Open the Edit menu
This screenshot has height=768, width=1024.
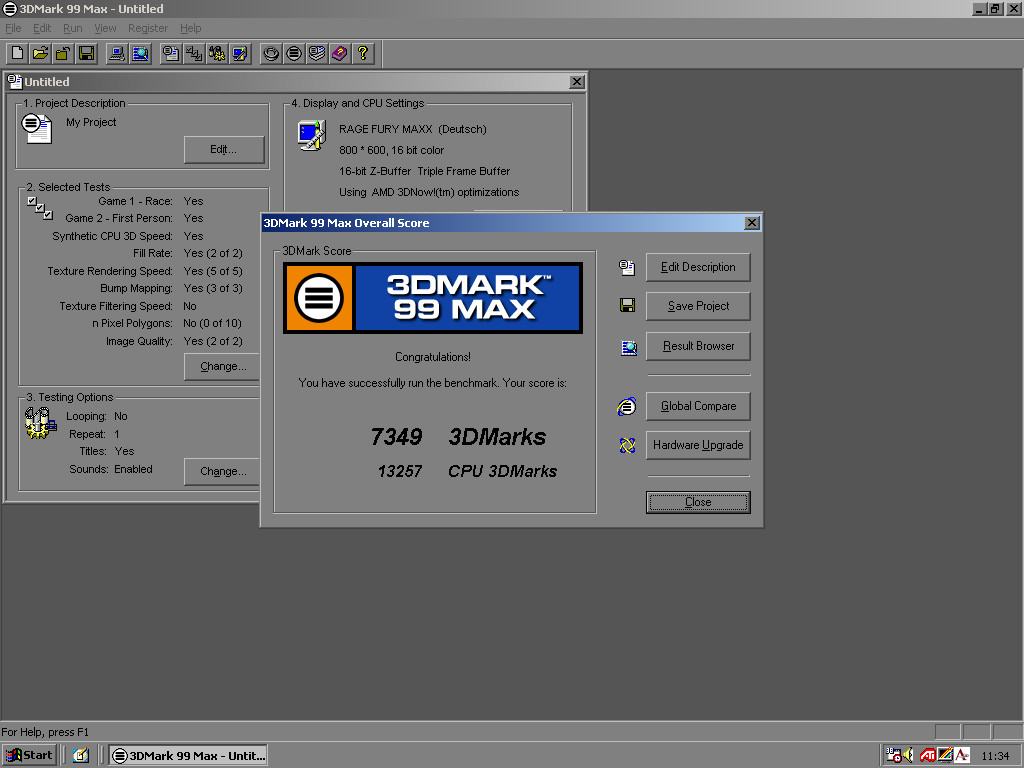tap(42, 28)
